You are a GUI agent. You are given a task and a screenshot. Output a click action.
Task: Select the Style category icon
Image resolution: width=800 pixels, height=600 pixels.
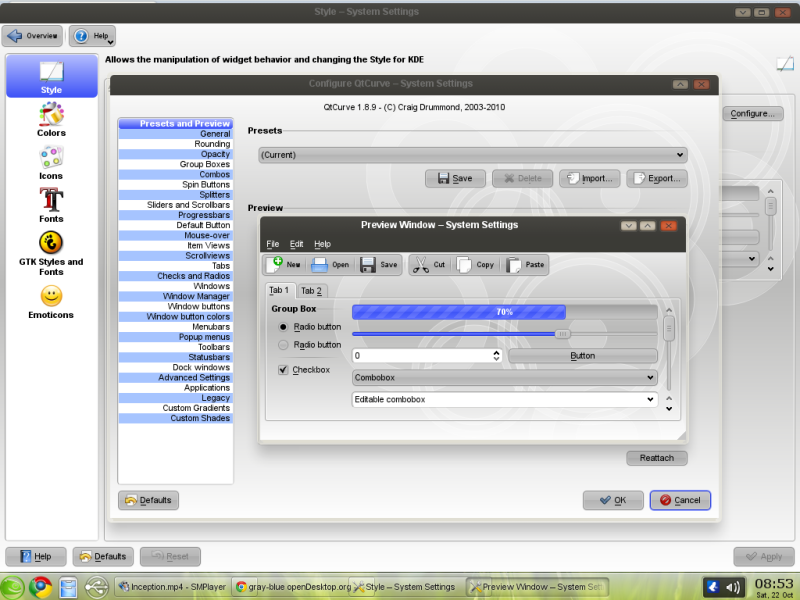point(52,76)
